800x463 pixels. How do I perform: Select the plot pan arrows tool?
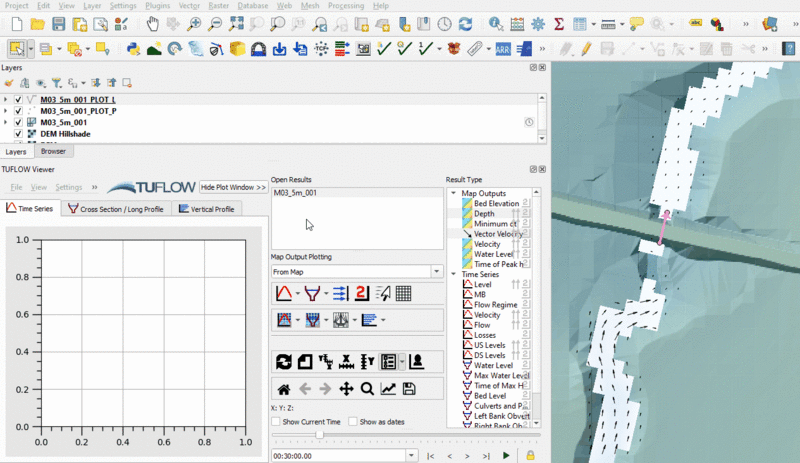click(346, 389)
